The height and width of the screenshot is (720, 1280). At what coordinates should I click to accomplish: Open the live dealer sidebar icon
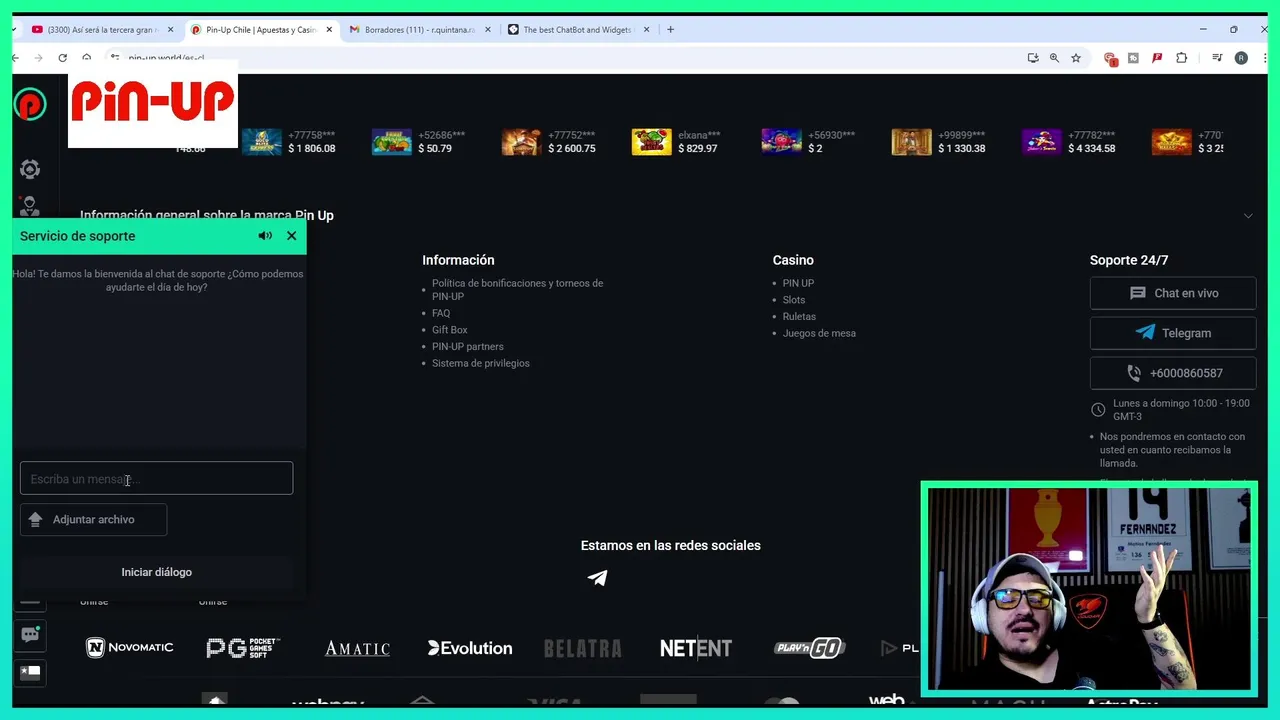click(30, 206)
